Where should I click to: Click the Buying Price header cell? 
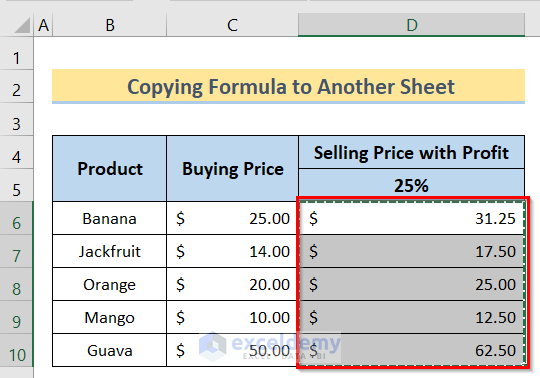point(232,169)
